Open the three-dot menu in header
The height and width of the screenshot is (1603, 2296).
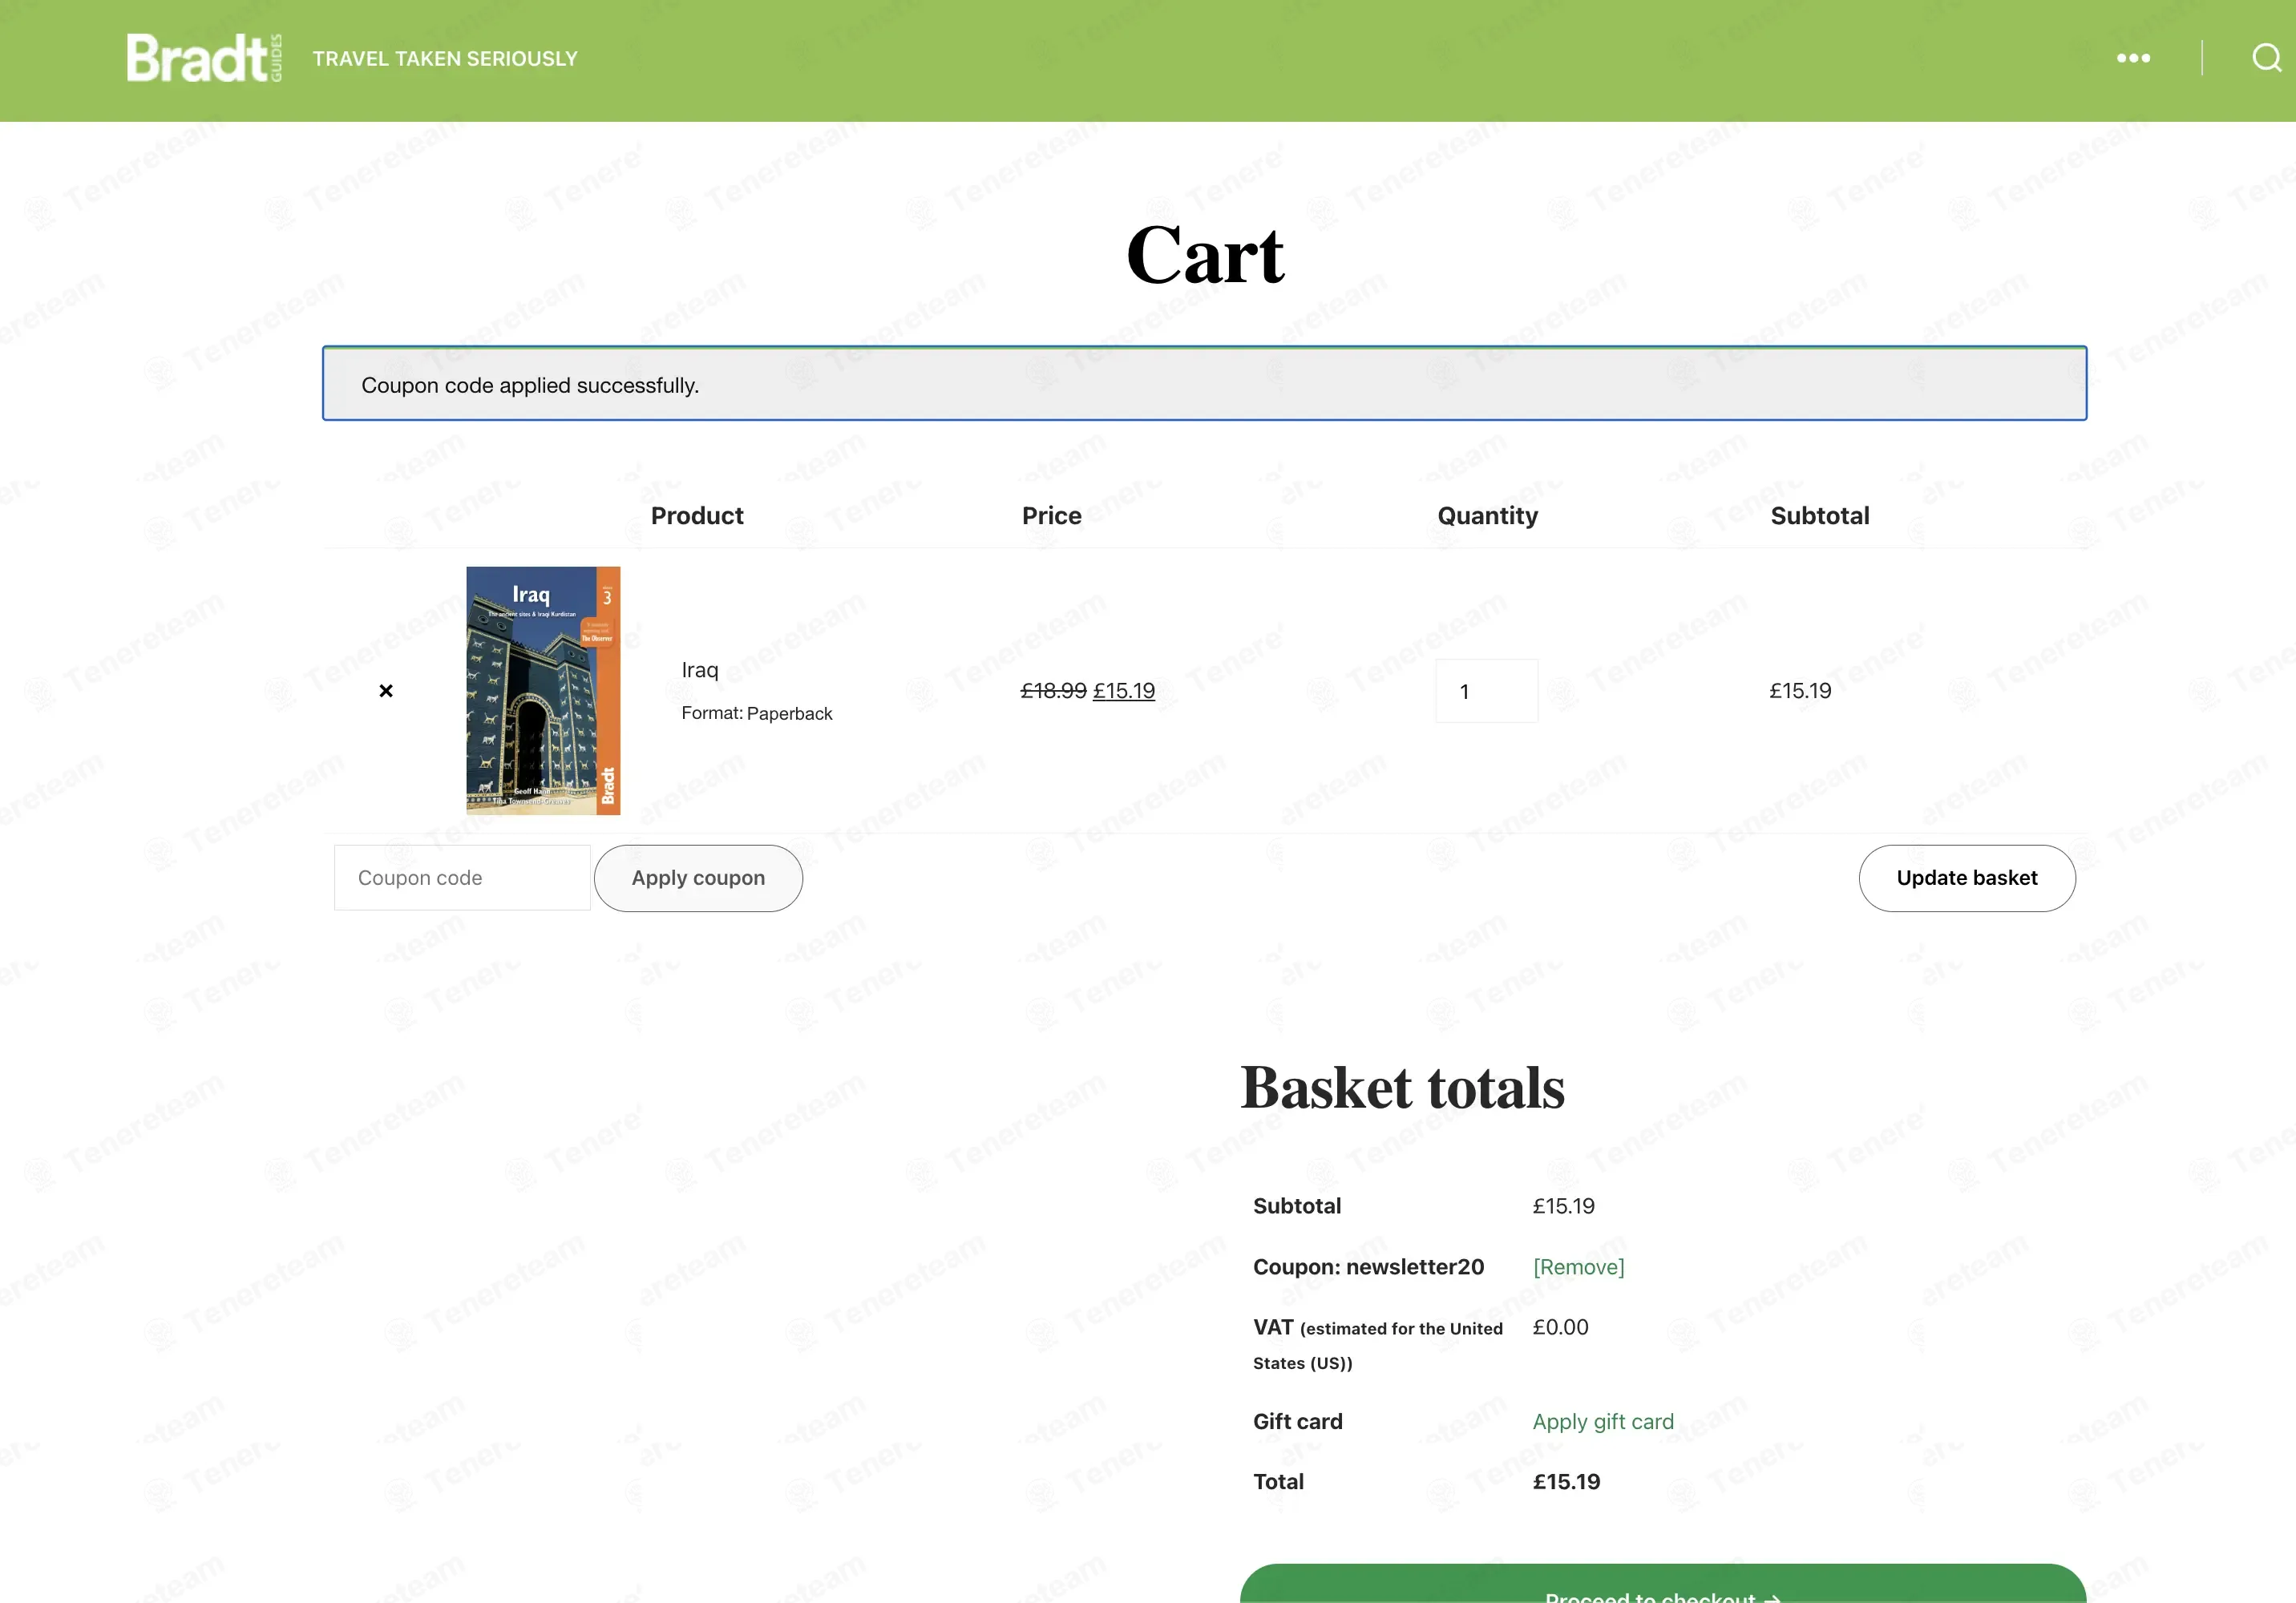2133,58
